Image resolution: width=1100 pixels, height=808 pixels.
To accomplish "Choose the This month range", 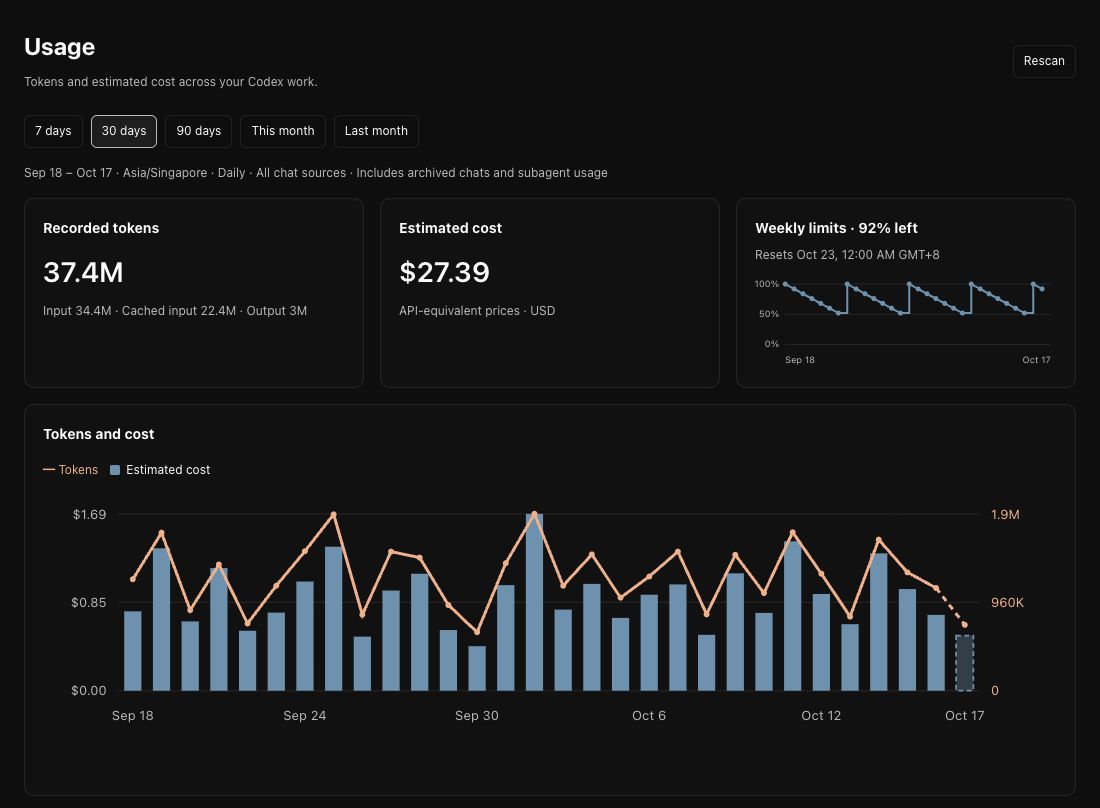I will [283, 131].
